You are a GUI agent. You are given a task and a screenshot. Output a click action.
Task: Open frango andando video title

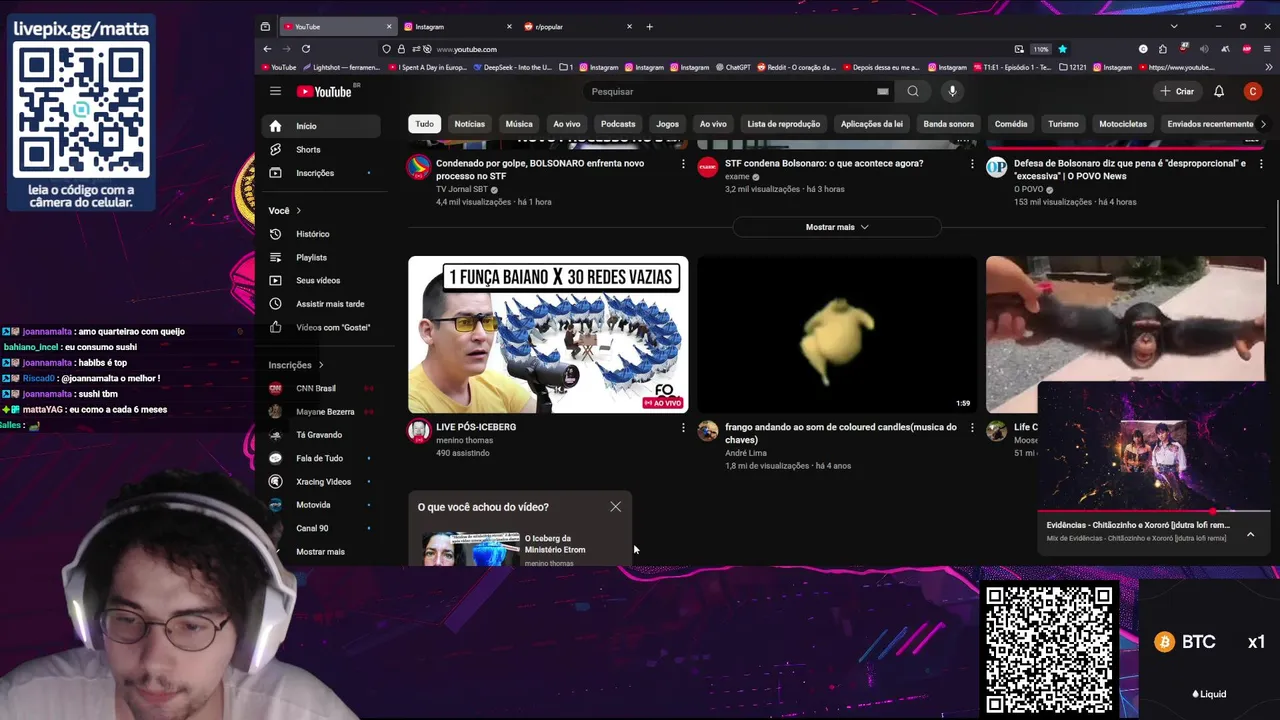(840, 433)
